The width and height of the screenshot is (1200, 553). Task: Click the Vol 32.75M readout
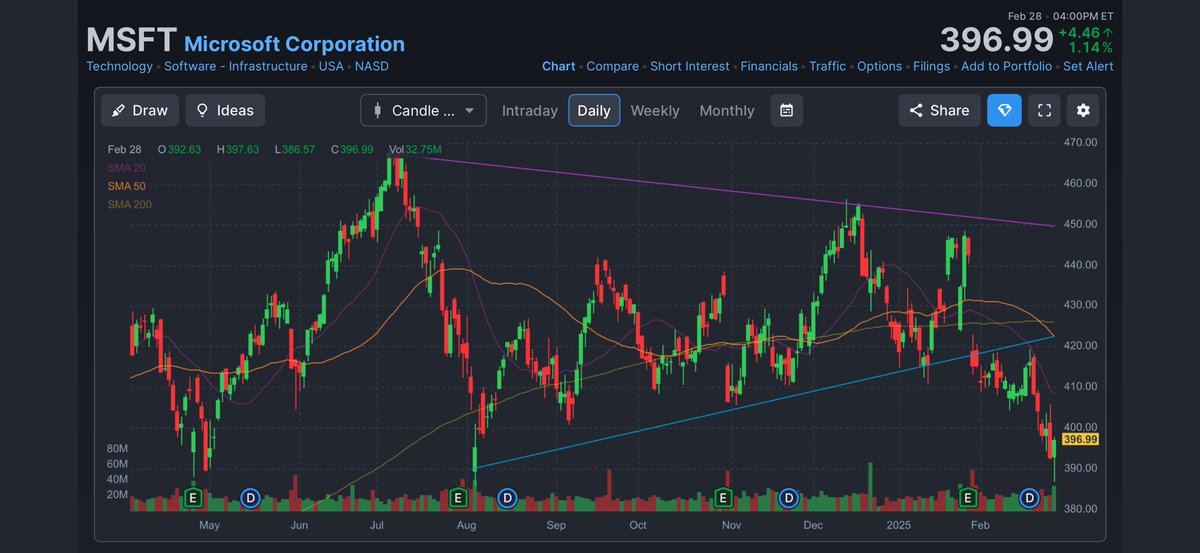click(415, 149)
